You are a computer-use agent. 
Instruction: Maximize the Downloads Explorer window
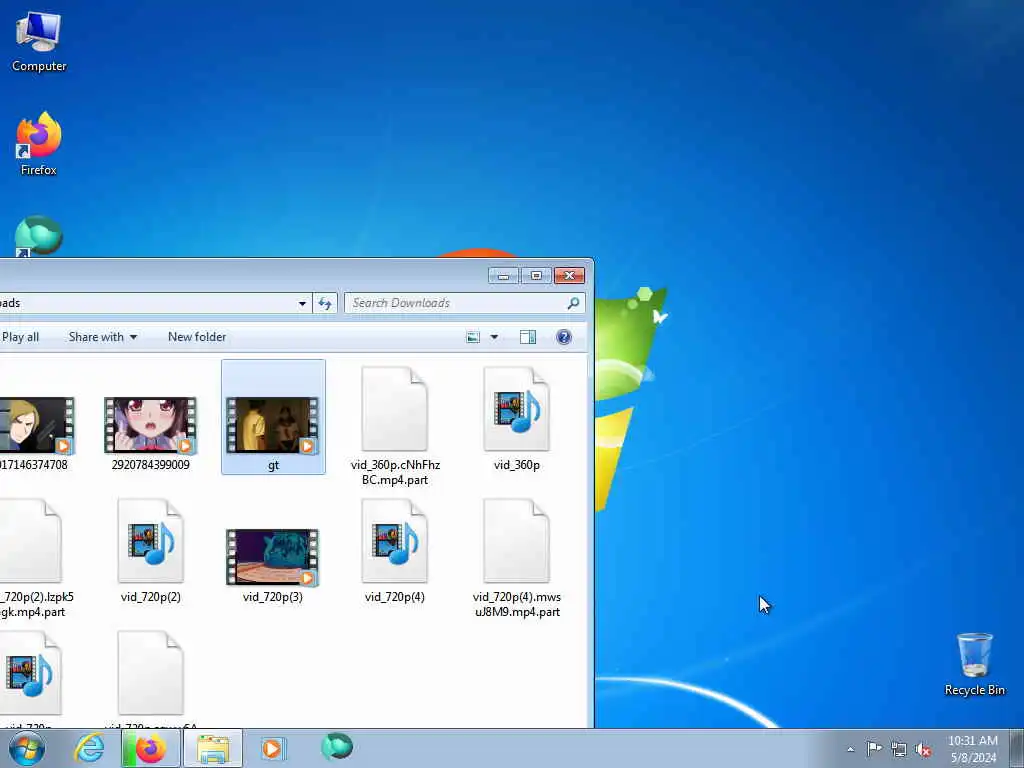click(x=536, y=276)
